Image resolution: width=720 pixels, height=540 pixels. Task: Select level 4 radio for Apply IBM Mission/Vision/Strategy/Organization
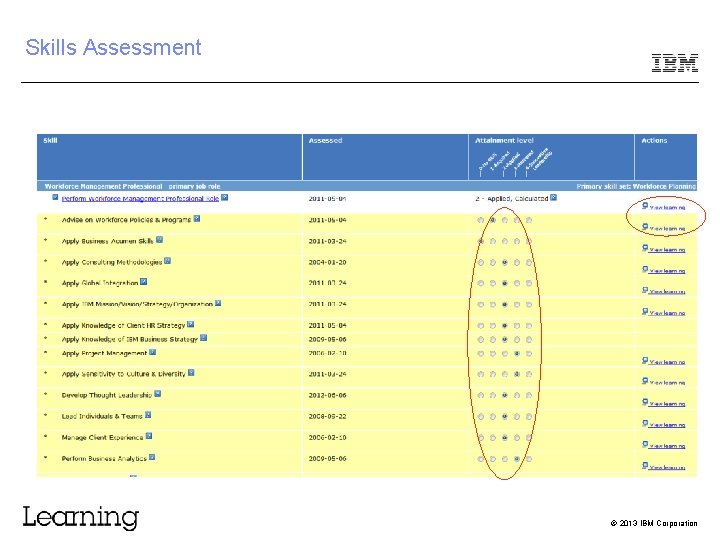[529, 304]
